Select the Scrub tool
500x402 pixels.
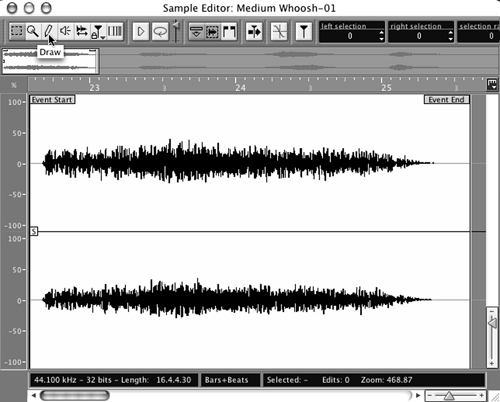pos(81,32)
